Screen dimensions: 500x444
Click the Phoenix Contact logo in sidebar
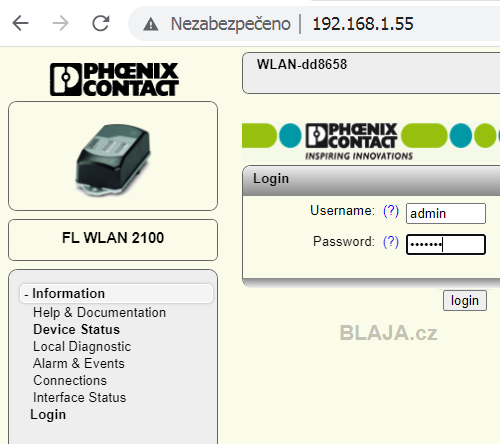click(114, 79)
